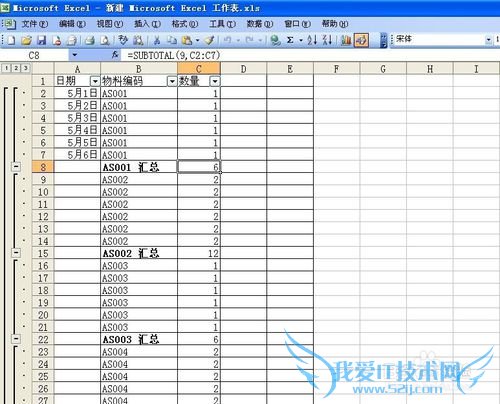
Task: Open the 编辑 menu
Action: [72, 24]
